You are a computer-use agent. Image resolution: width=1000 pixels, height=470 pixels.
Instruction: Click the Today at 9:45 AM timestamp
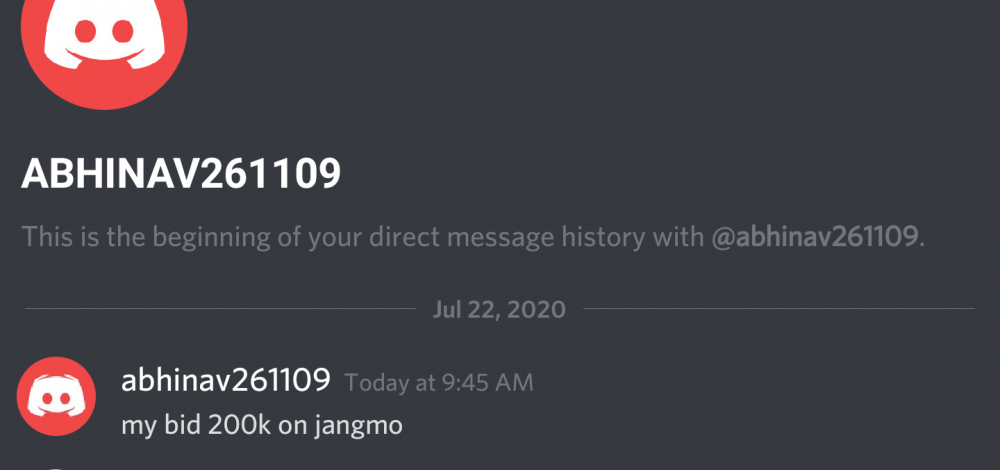439,383
